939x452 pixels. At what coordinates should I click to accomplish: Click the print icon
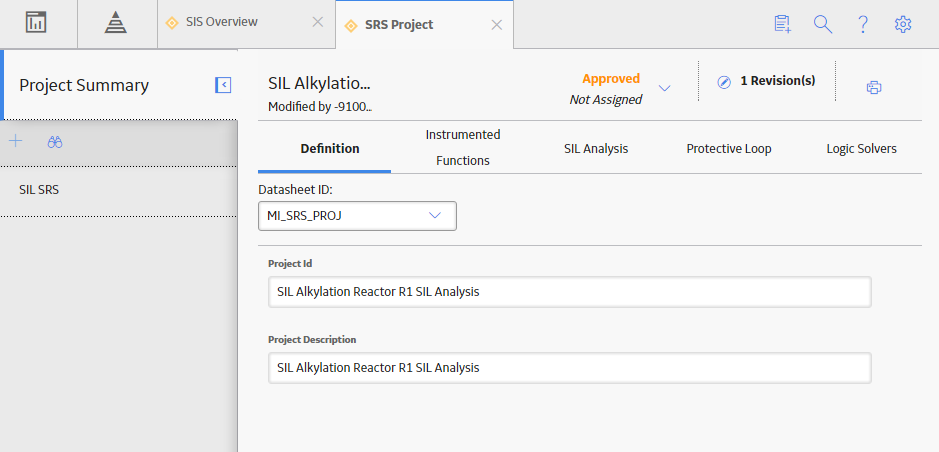click(x=874, y=87)
